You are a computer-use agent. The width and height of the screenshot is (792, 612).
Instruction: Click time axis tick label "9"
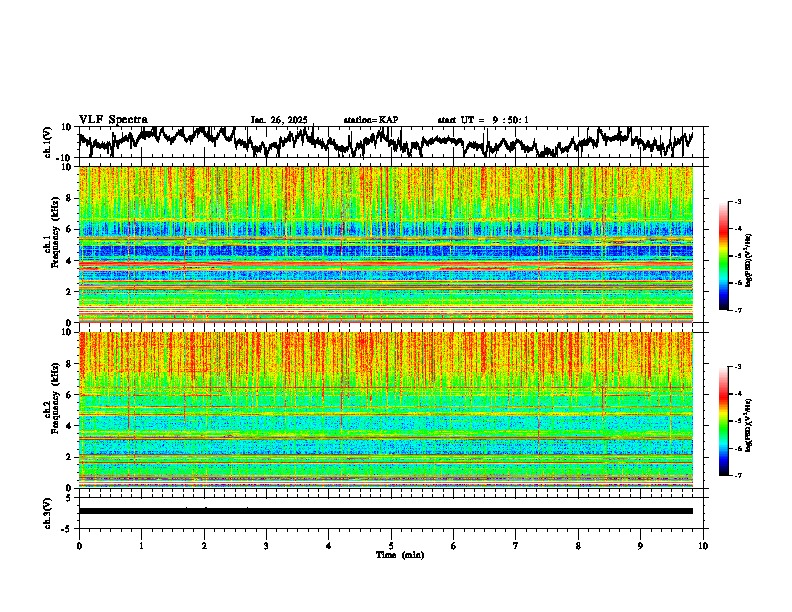pos(640,546)
